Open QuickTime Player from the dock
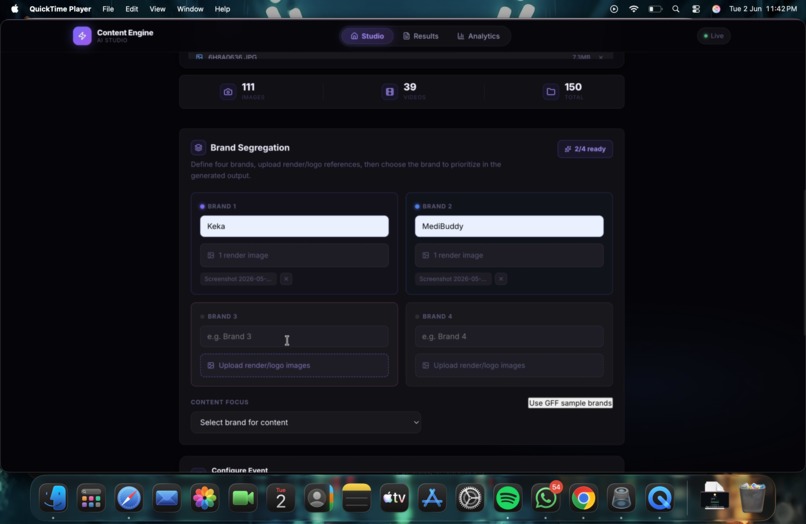 pyautogui.click(x=660, y=498)
